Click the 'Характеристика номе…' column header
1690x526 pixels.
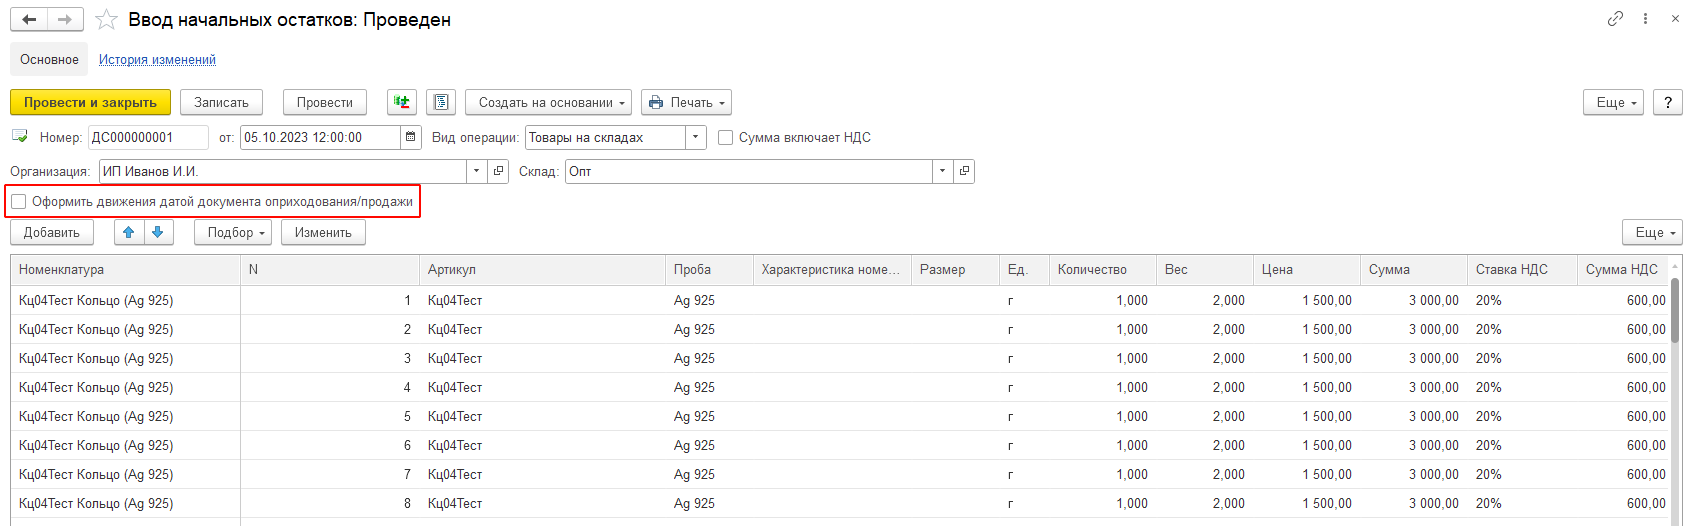(x=832, y=269)
